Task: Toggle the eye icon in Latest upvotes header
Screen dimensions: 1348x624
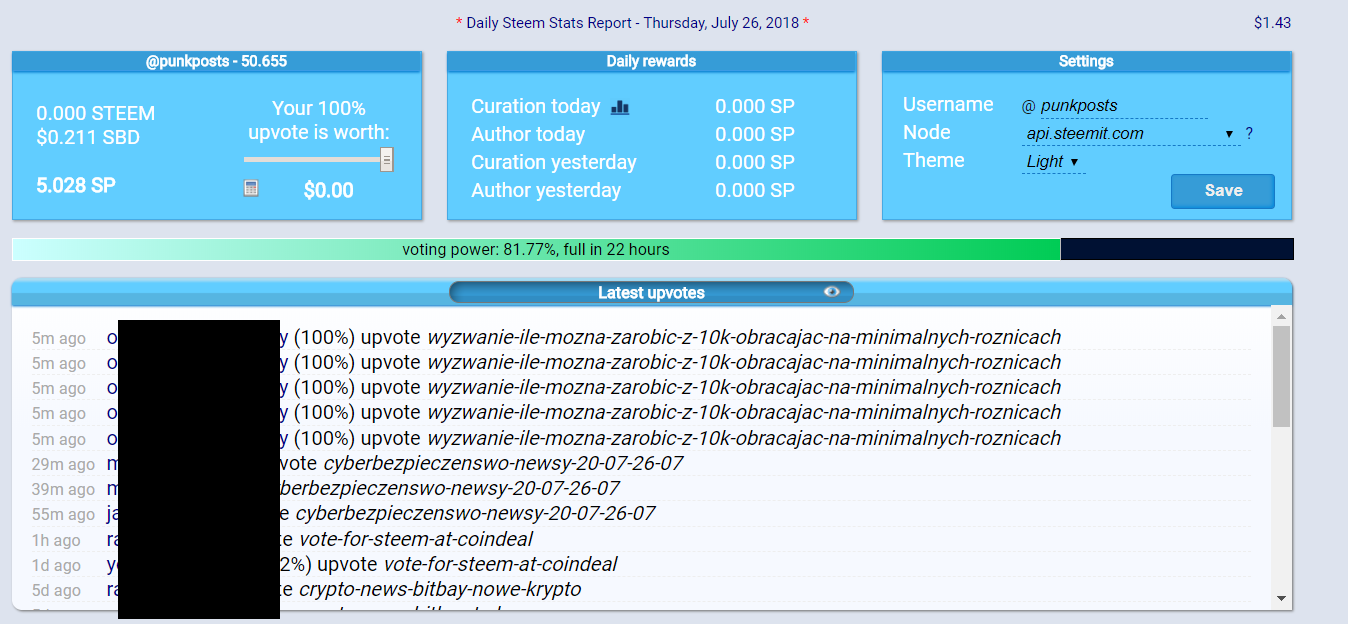Action: (831, 292)
